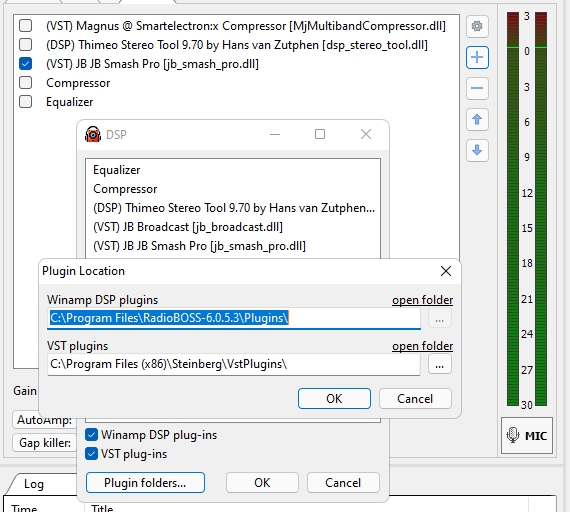Switch to the Log tab

[34, 484]
